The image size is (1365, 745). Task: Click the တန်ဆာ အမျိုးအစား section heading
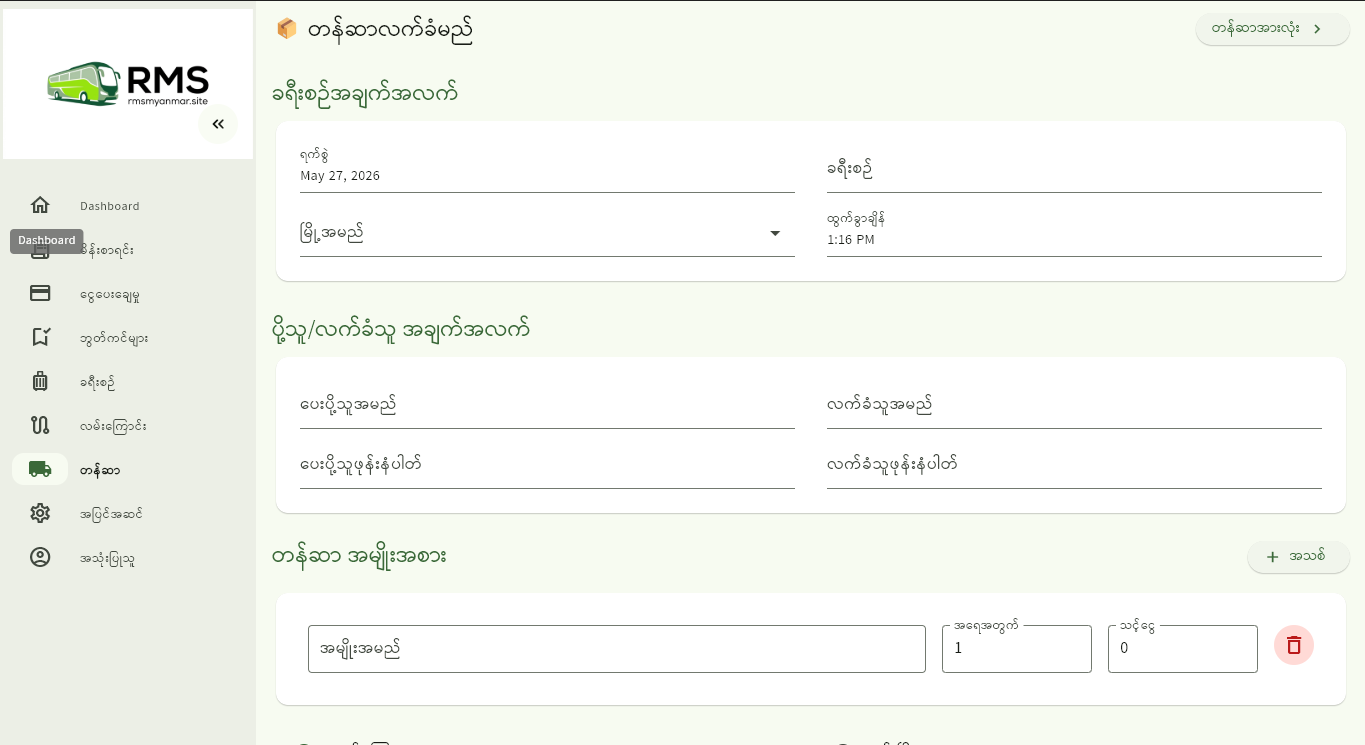click(x=359, y=556)
